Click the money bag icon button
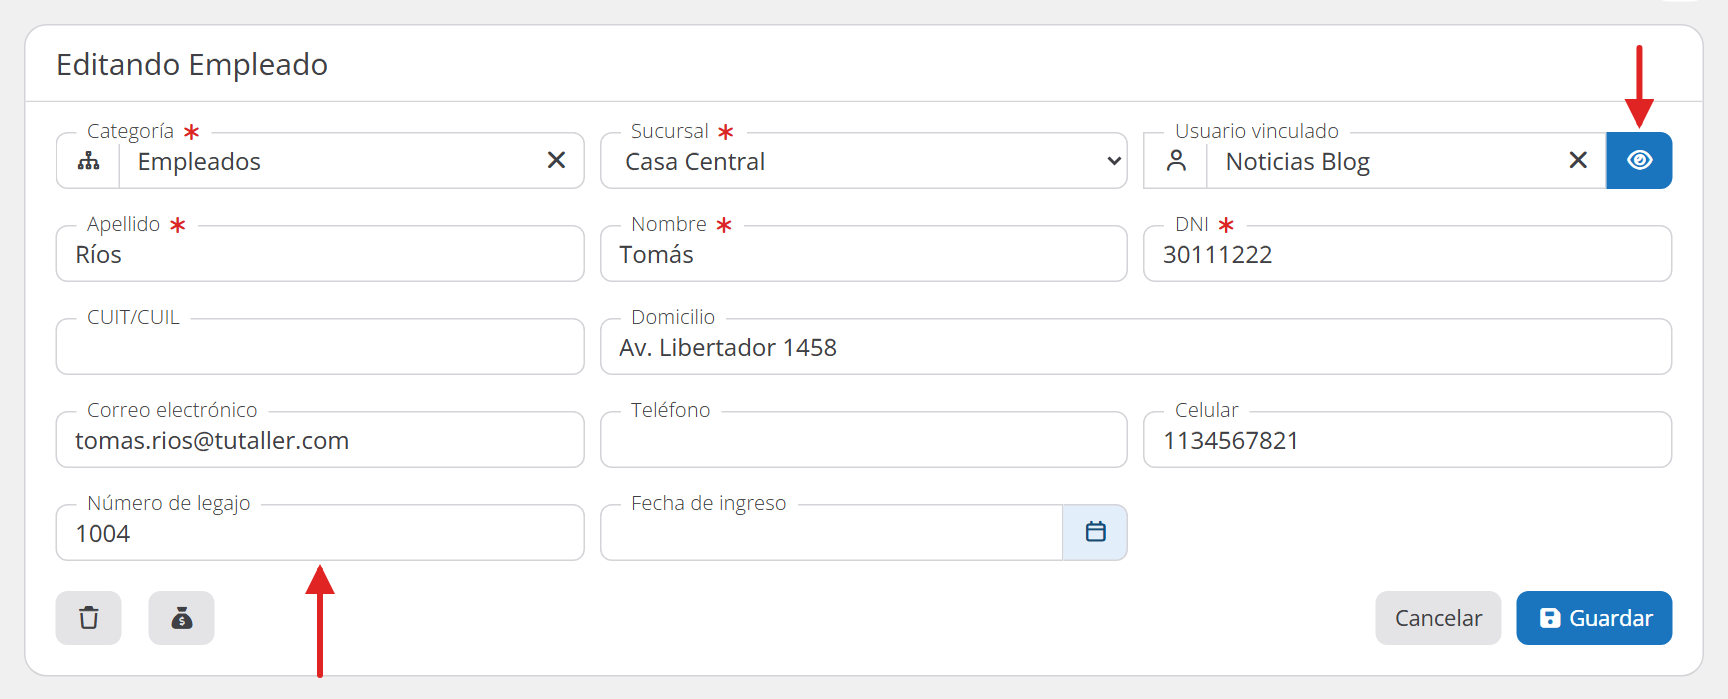Screen dimensions: 1728x699 (x=181, y=618)
